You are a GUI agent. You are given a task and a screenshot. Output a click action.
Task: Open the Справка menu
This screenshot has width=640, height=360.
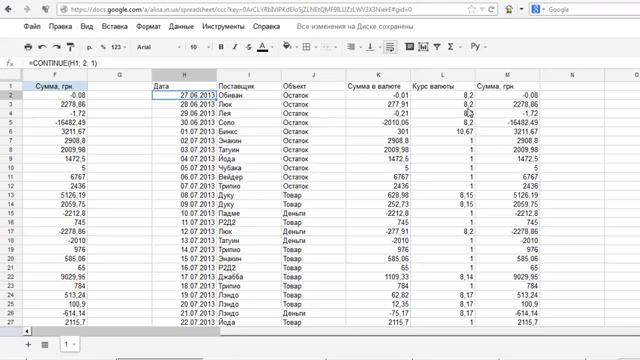pos(266,27)
